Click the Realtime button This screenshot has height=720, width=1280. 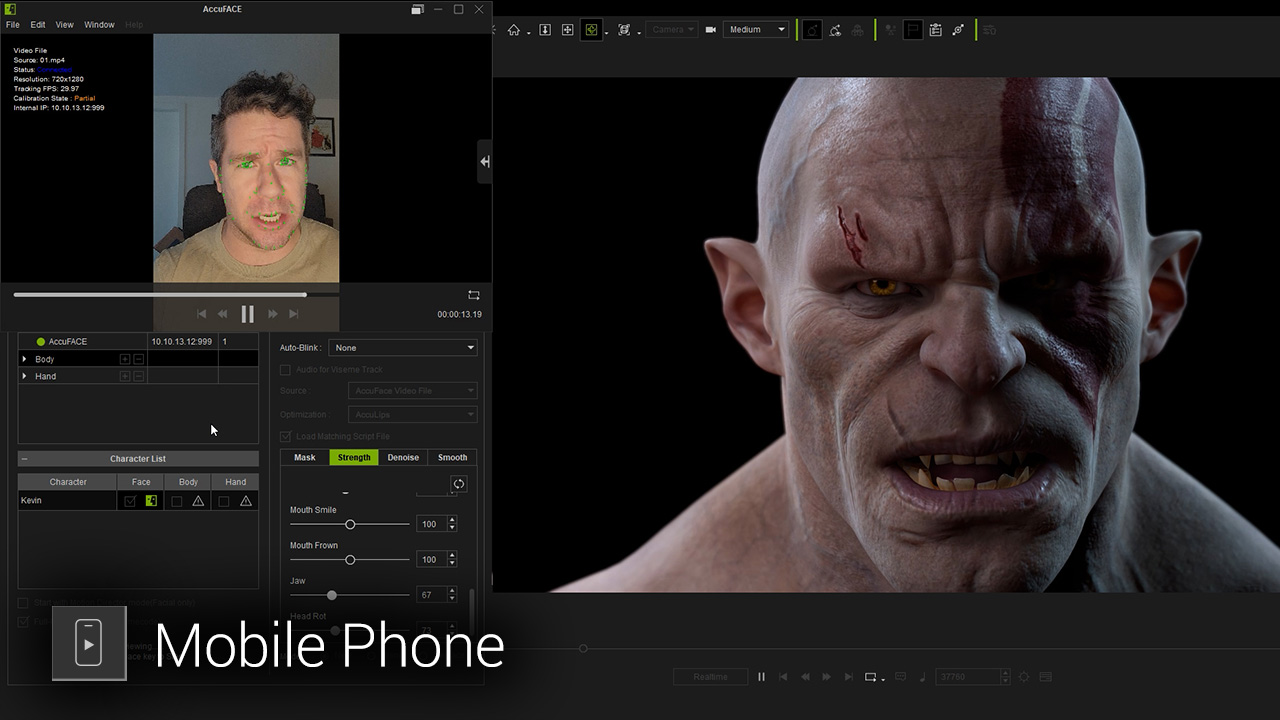[x=711, y=677]
